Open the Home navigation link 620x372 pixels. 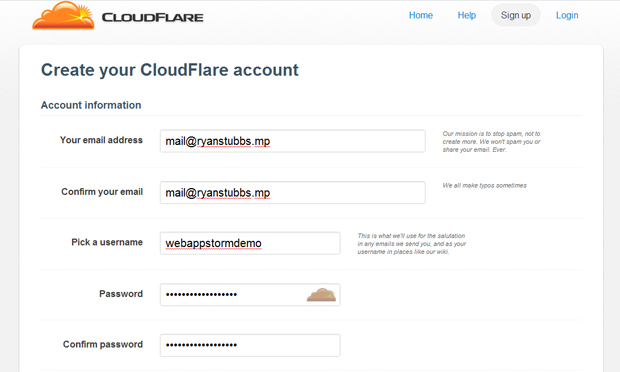tap(421, 15)
